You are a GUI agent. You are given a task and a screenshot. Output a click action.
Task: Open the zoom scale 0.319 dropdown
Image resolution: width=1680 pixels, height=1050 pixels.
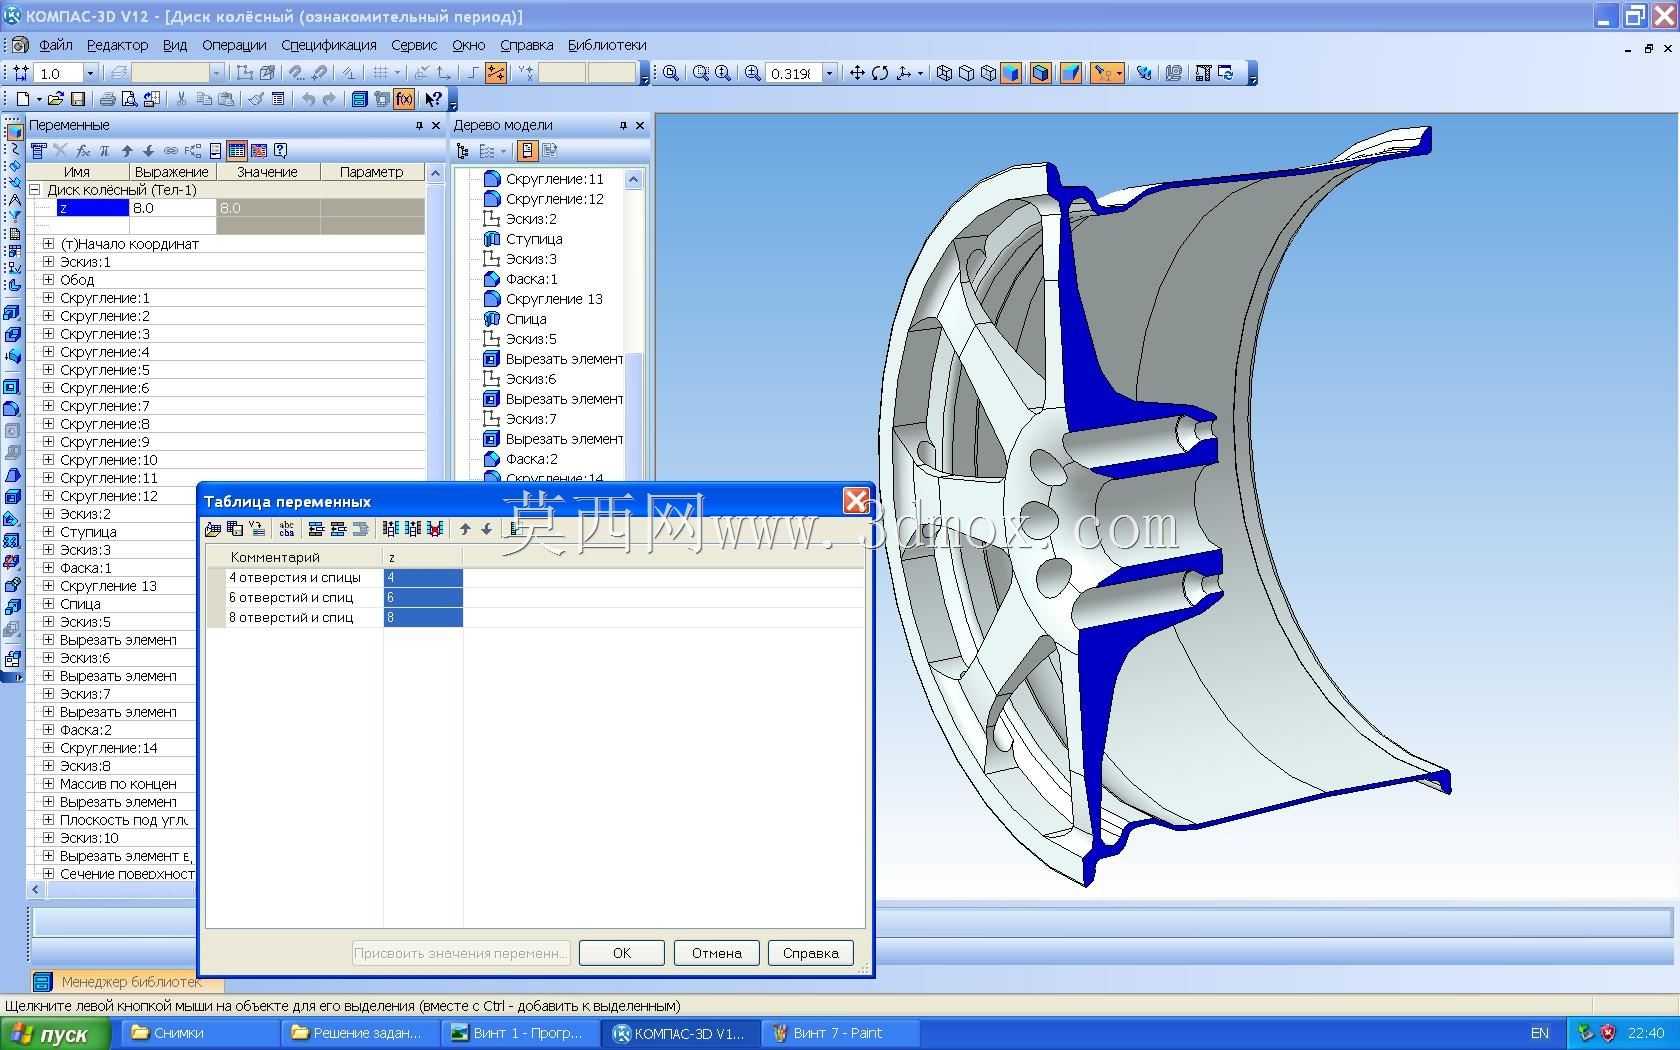[x=829, y=73]
